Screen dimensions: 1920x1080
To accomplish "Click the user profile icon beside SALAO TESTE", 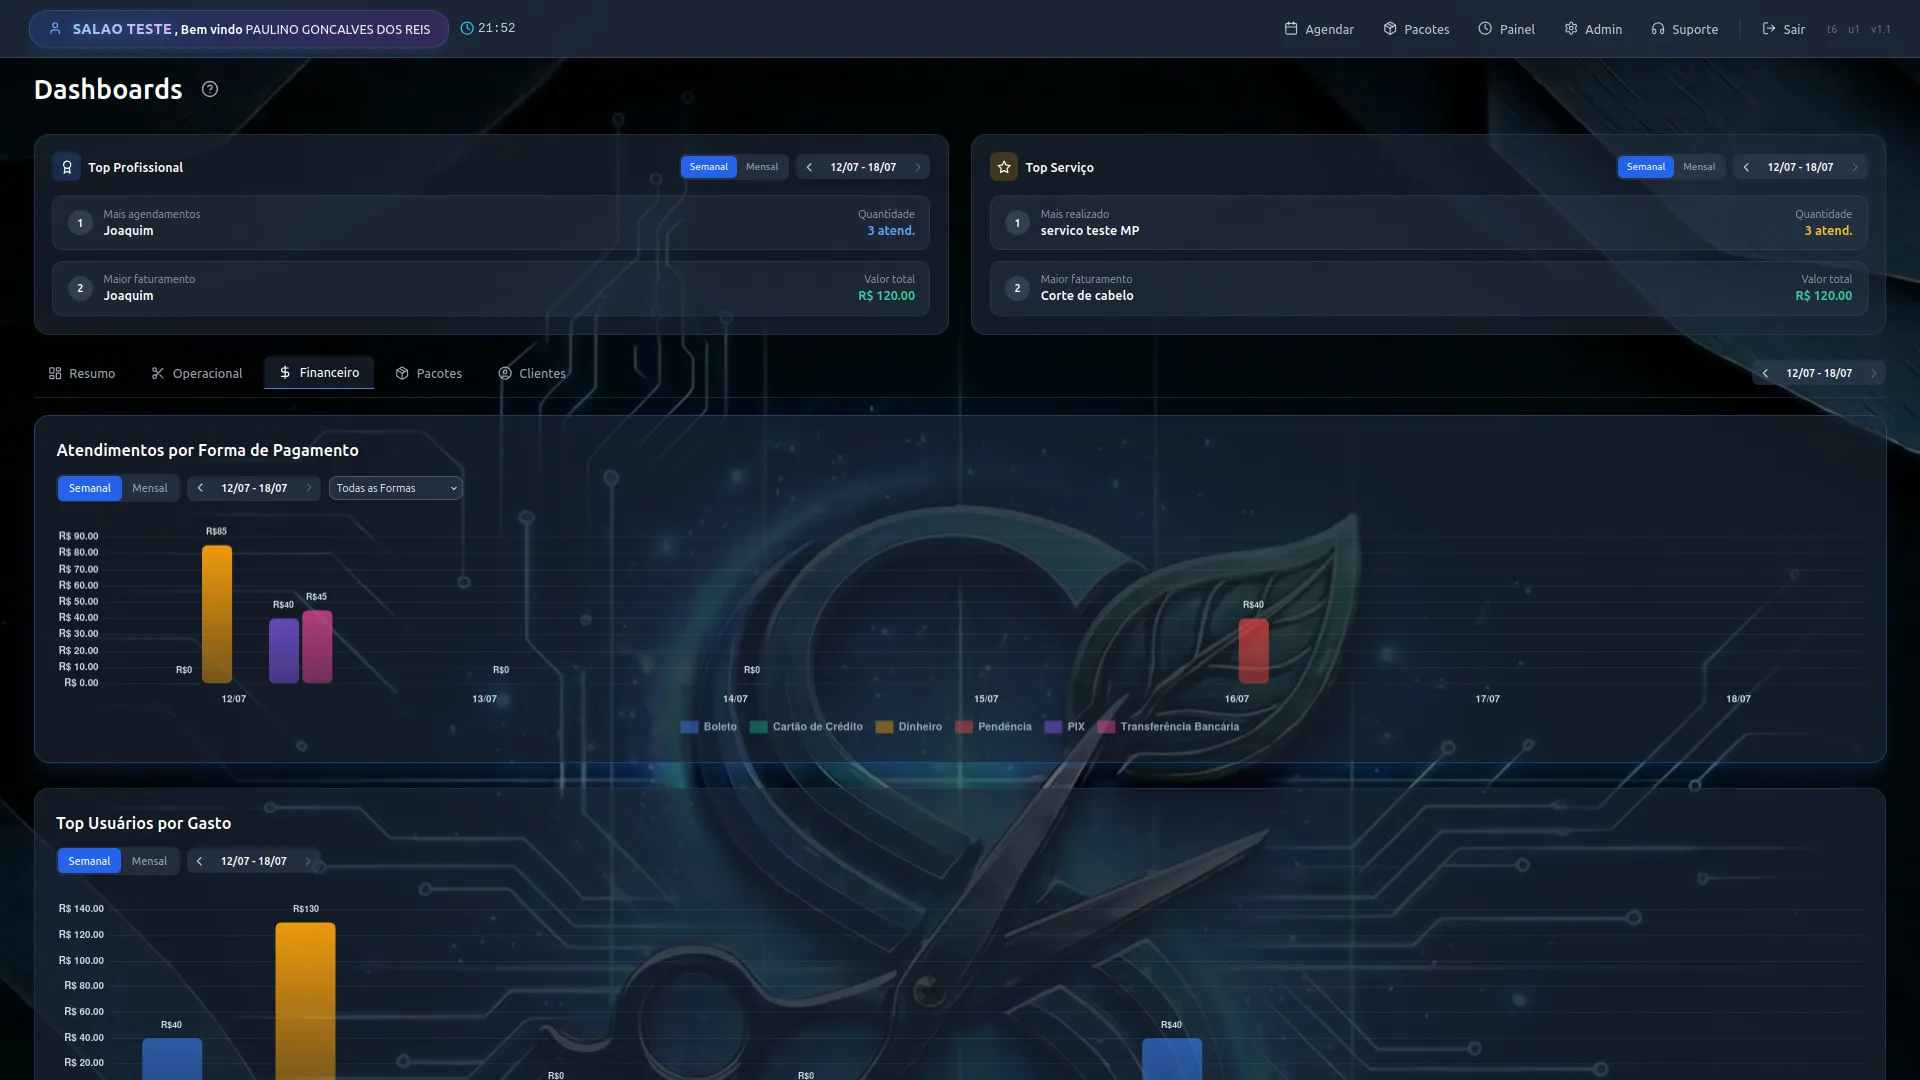I will click(x=56, y=29).
